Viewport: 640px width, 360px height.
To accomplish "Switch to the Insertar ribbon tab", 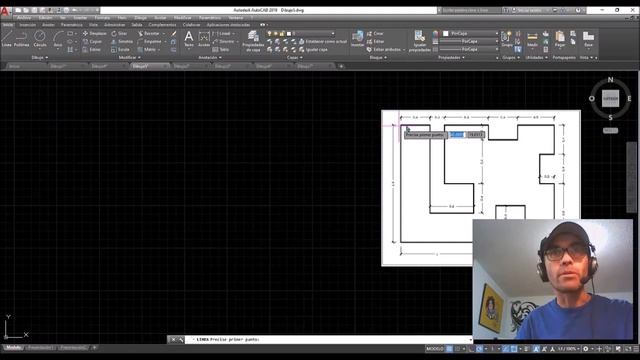I will (x=28, y=25).
